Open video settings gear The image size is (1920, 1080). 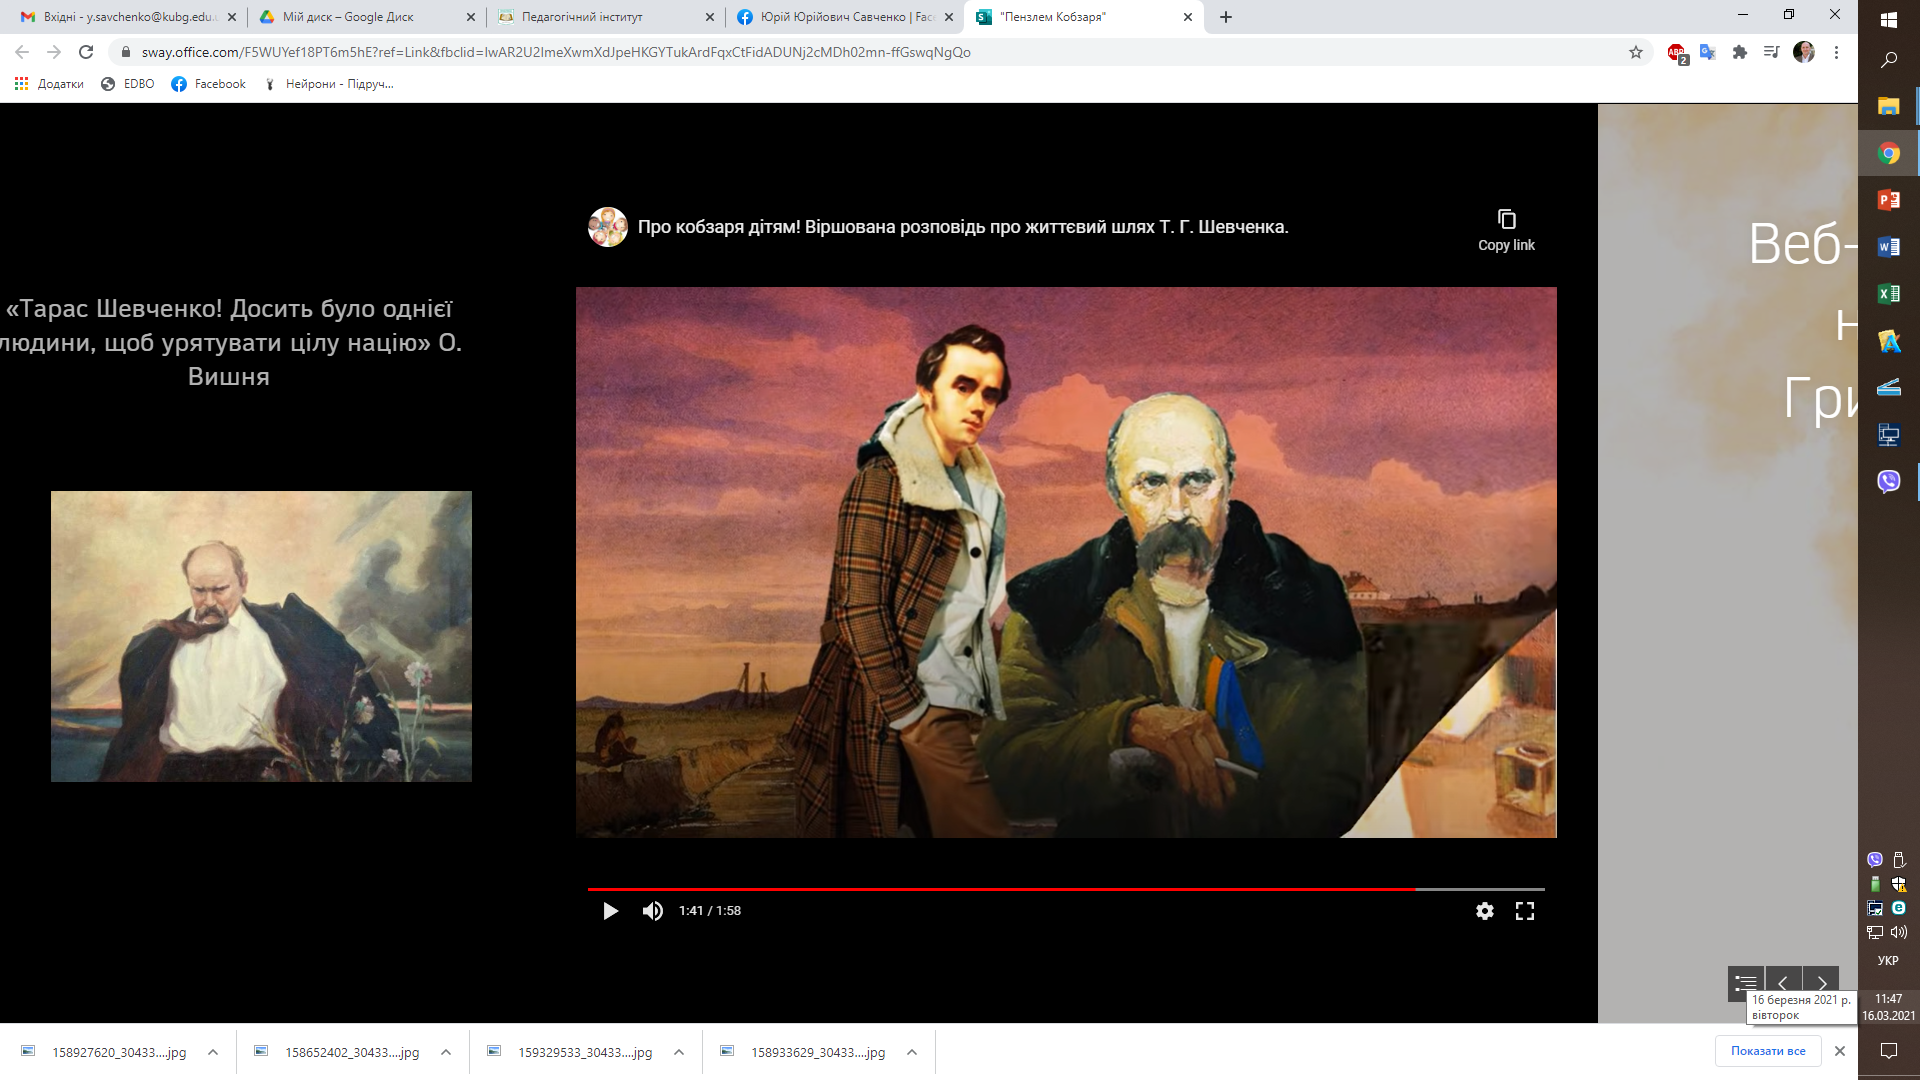[x=1485, y=911]
